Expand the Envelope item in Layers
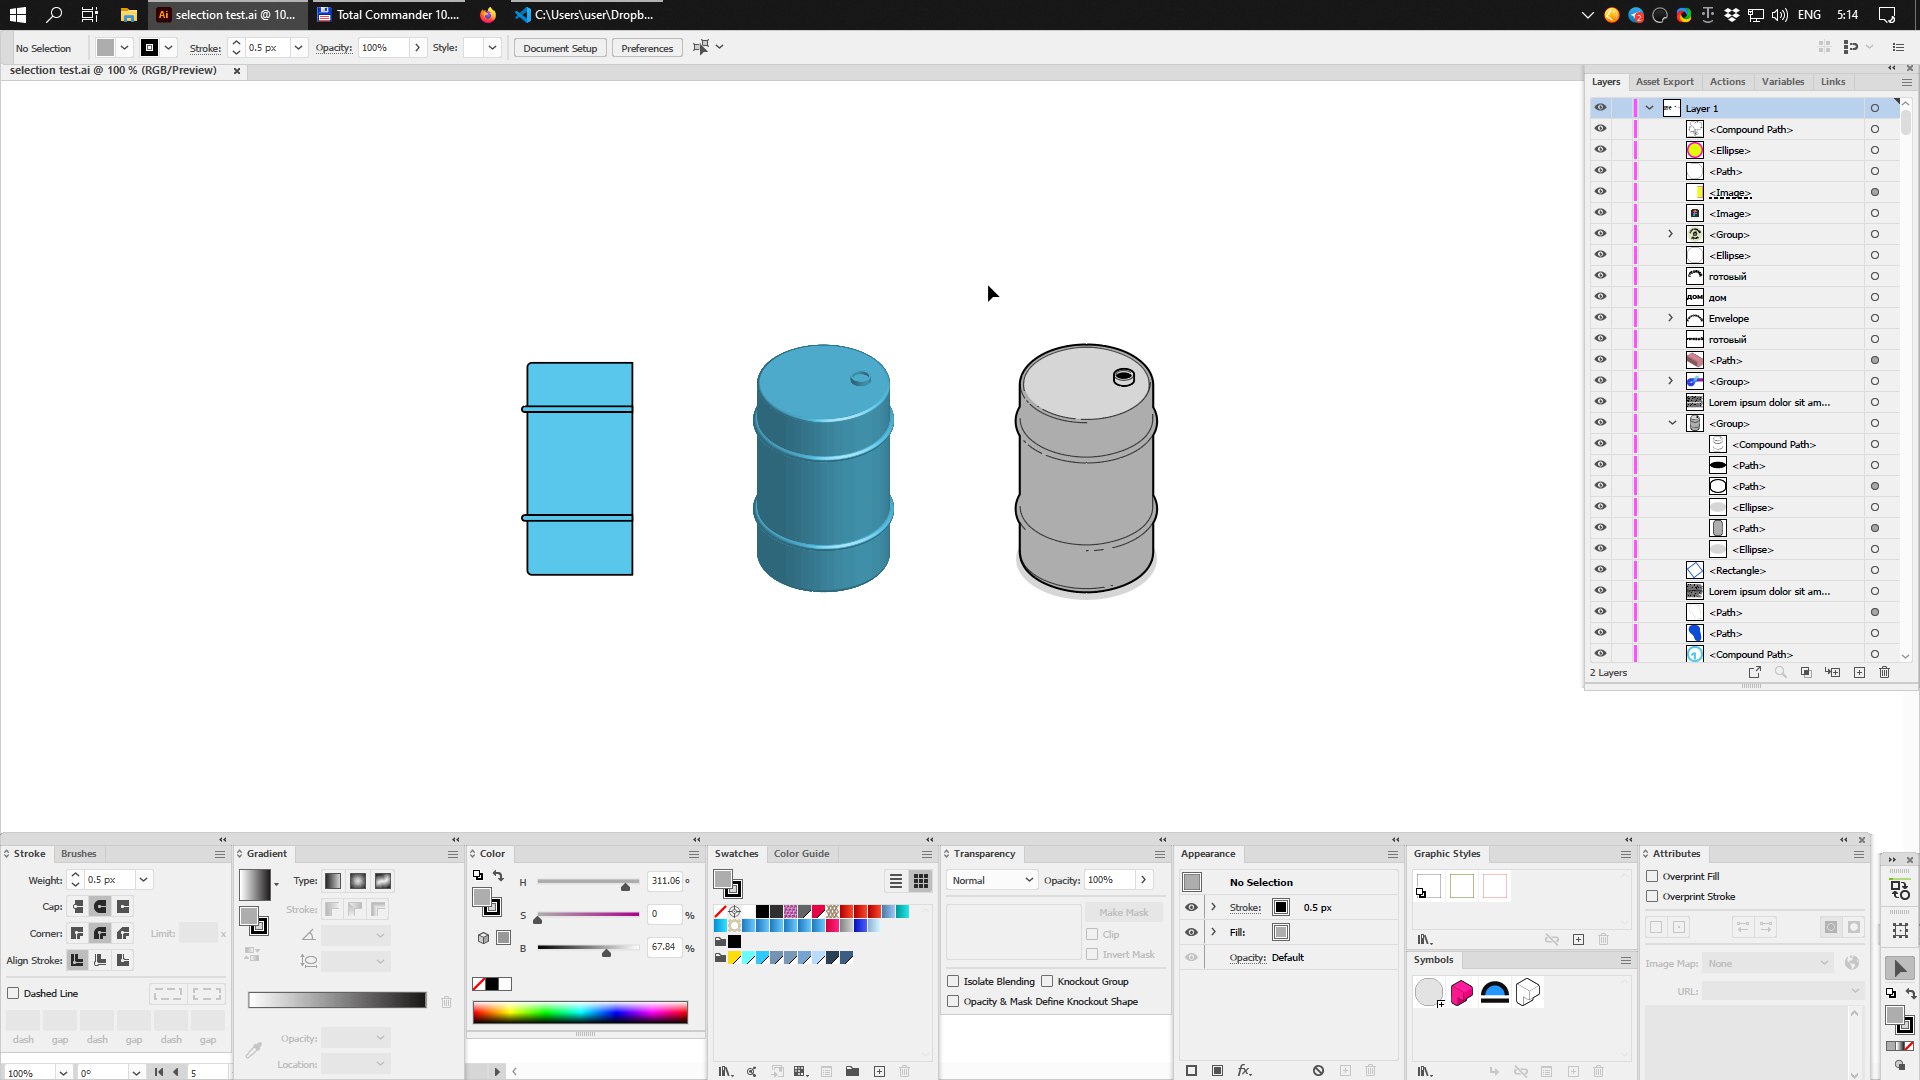This screenshot has width=1920, height=1080. [1670, 318]
